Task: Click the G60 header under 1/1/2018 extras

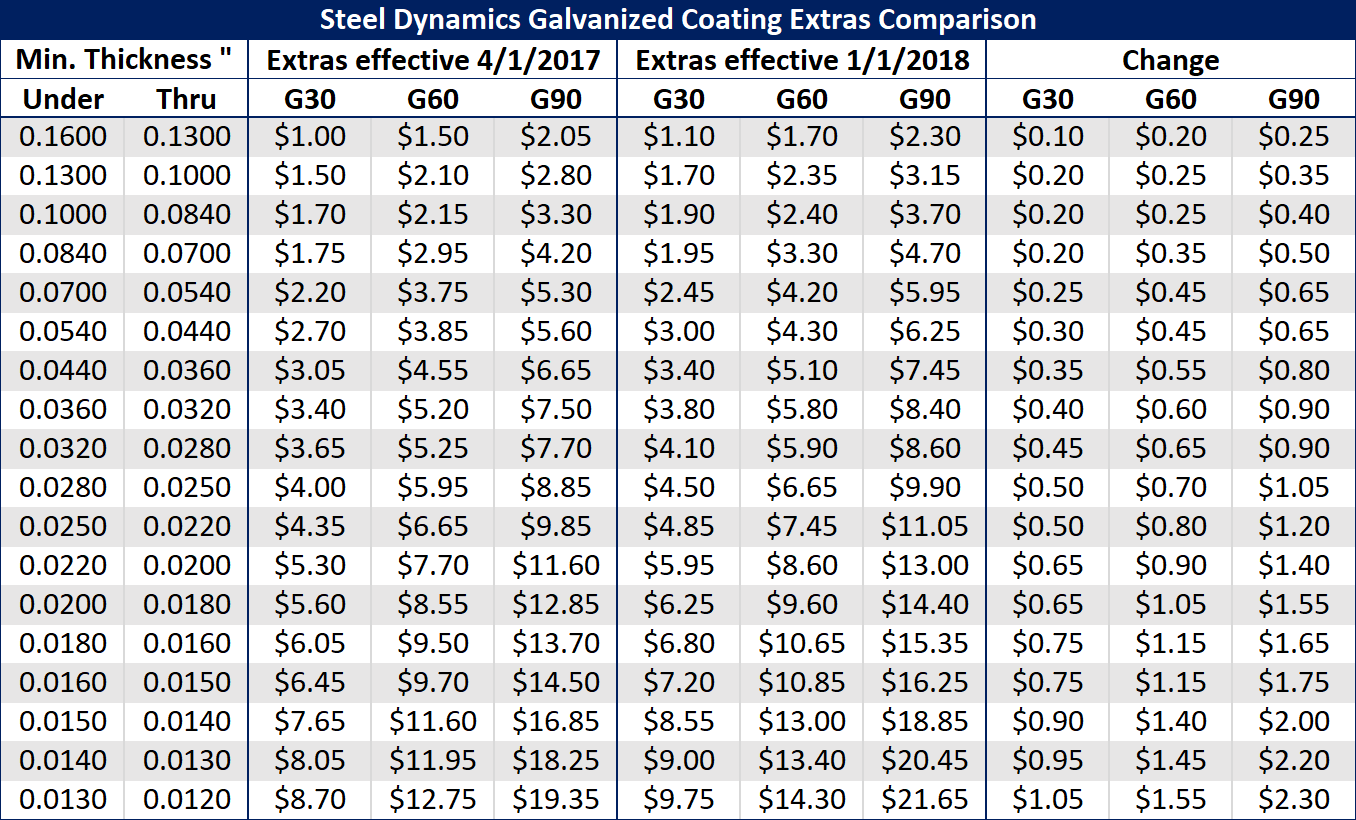Action: pos(802,99)
